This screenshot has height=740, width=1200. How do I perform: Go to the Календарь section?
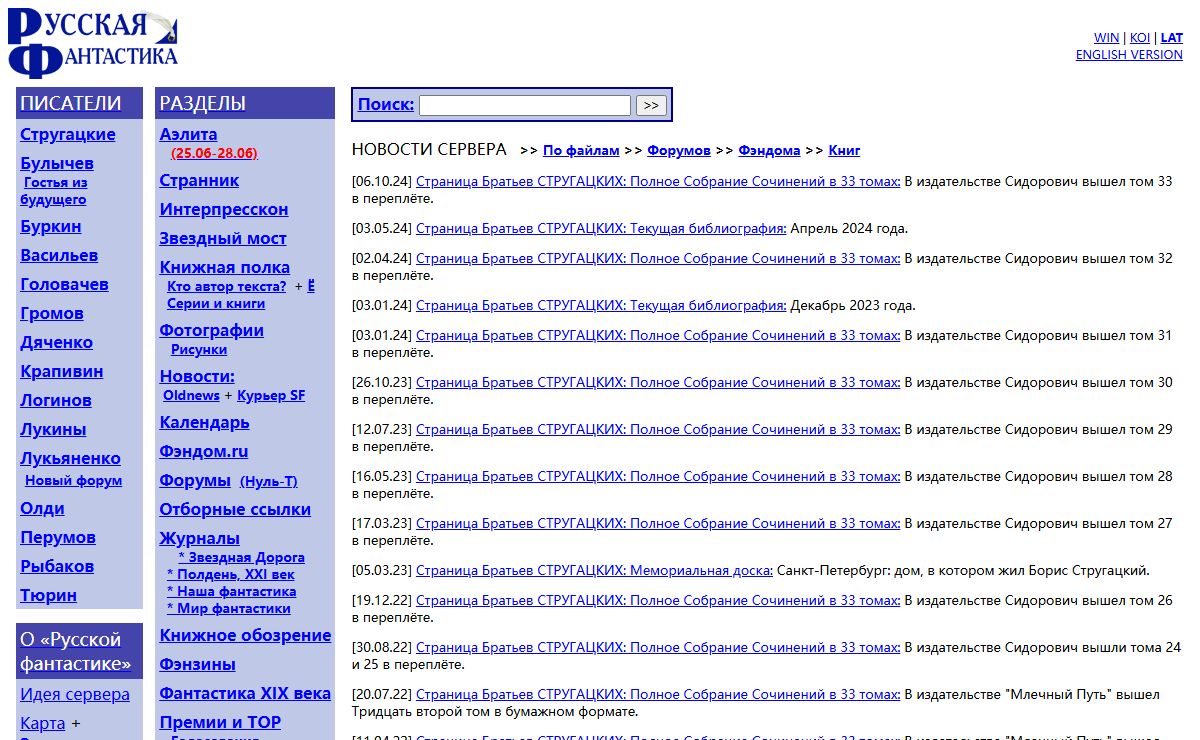[205, 422]
